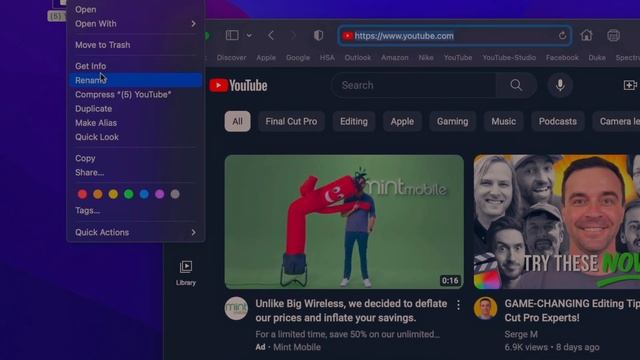Open the Mint Mobile ad options menu
The image size is (640, 360).
pyautogui.click(x=458, y=305)
